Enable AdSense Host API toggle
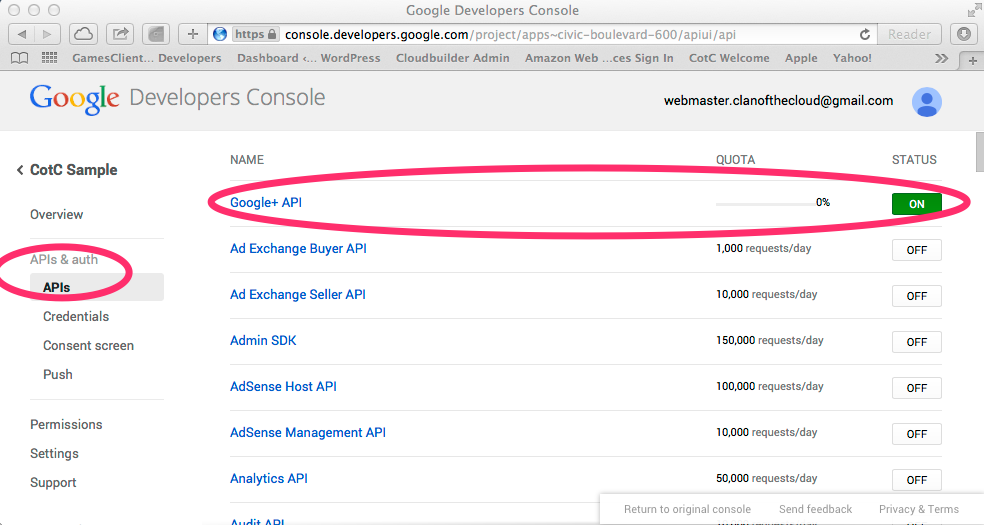Viewport: 984px width, 525px height. 917,388
